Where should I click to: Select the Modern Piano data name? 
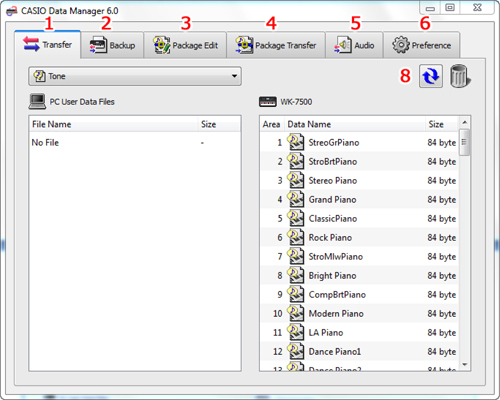tap(336, 314)
